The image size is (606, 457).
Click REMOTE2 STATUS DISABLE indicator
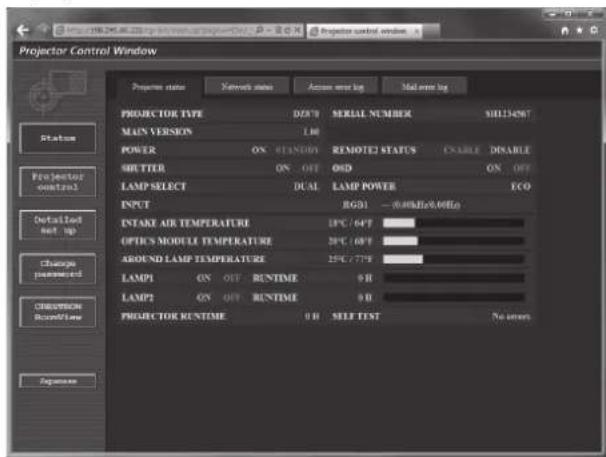pyautogui.click(x=510, y=150)
